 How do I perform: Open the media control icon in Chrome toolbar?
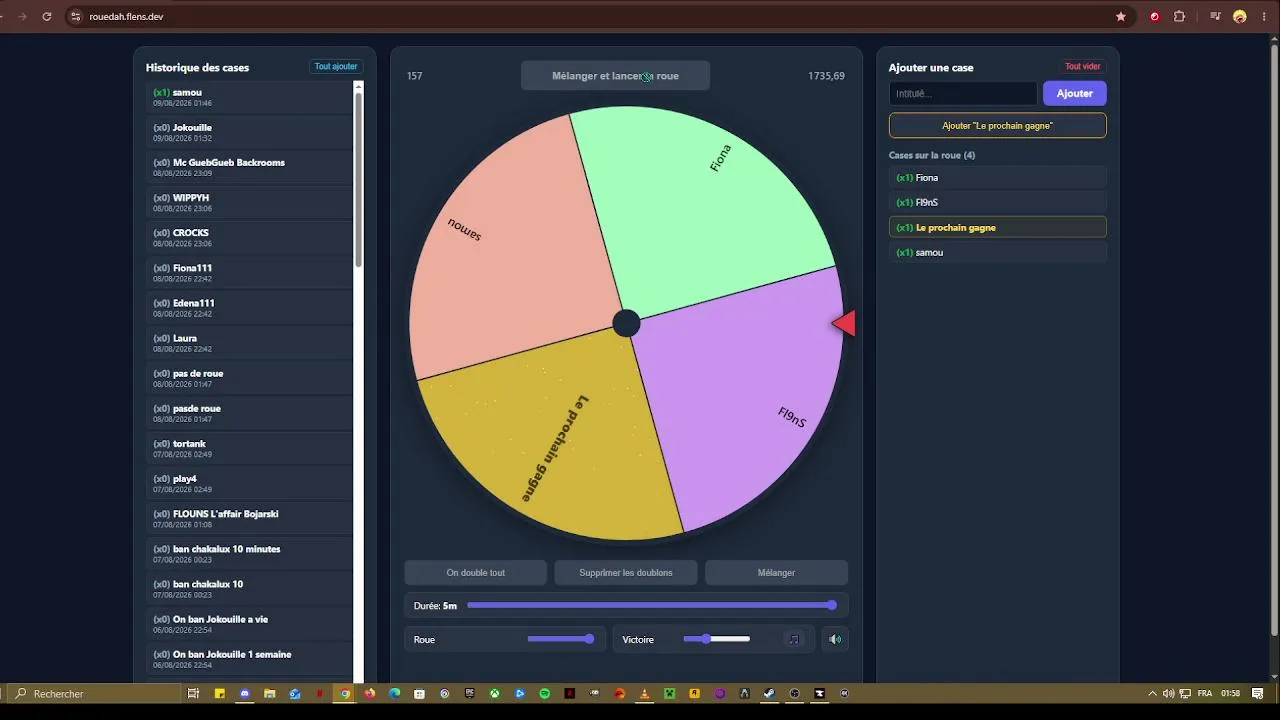pos(1216,16)
